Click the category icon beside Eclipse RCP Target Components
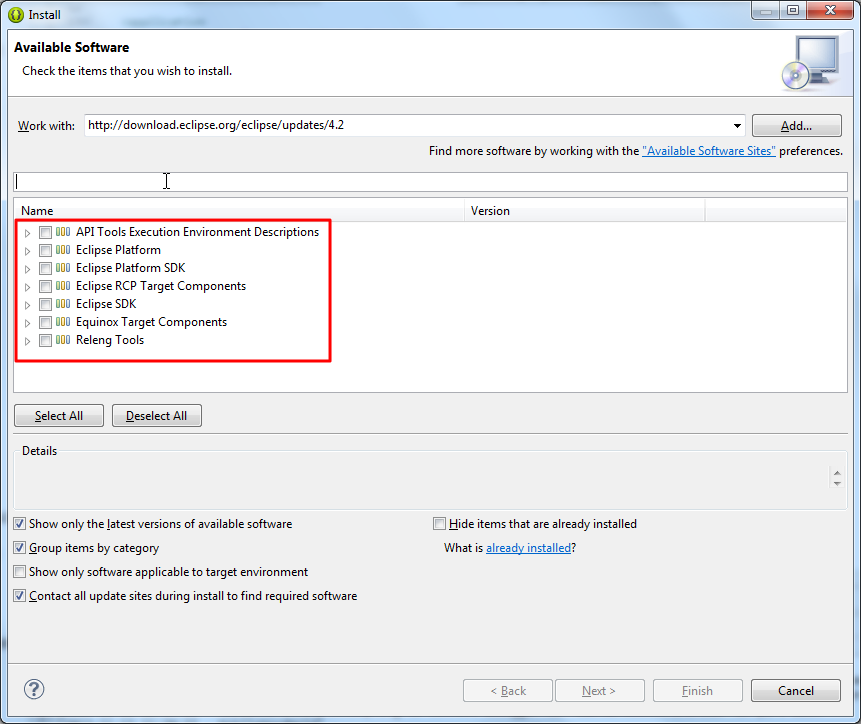Screen dimensions: 861x724 coord(63,286)
